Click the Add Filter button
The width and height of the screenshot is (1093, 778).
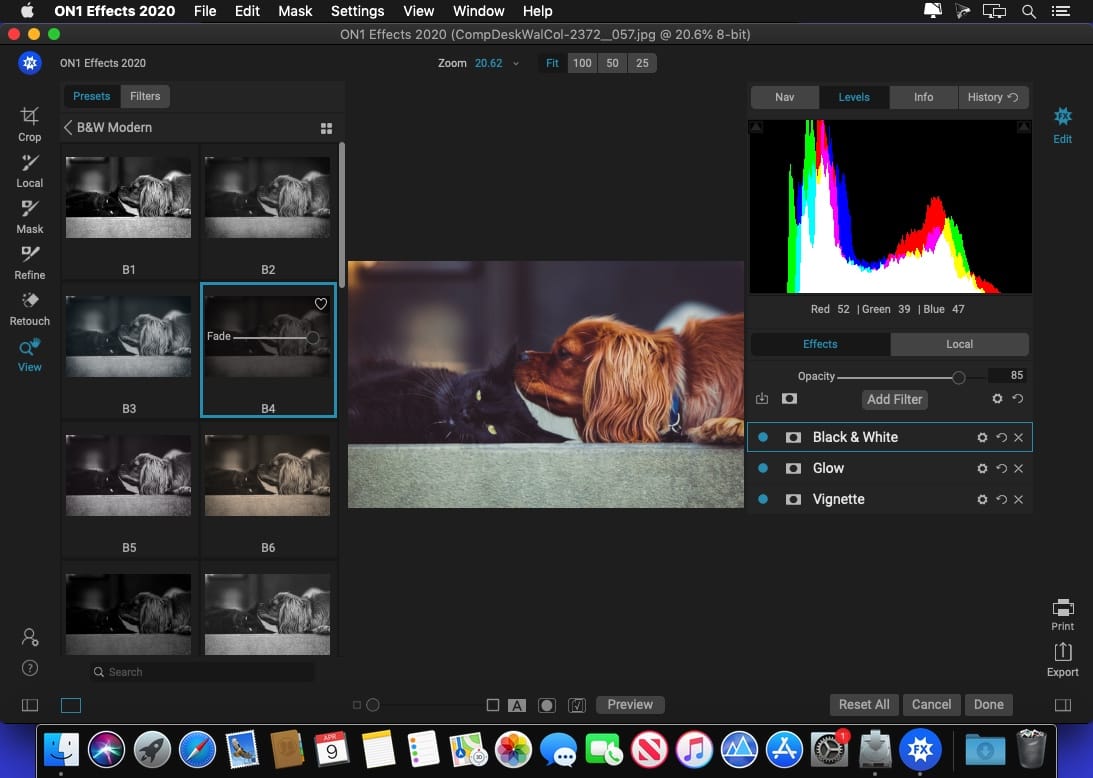point(894,399)
